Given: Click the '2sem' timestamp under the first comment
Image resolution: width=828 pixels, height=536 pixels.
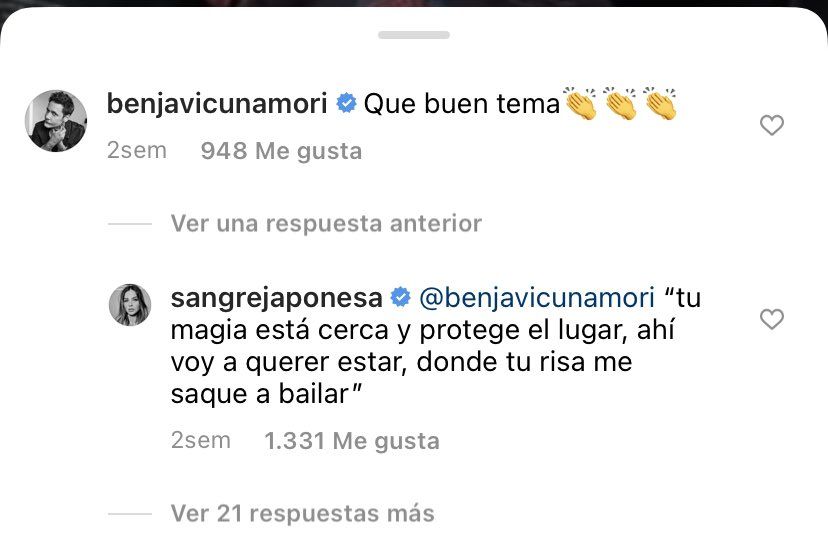Looking at the screenshot, I should (x=137, y=151).
